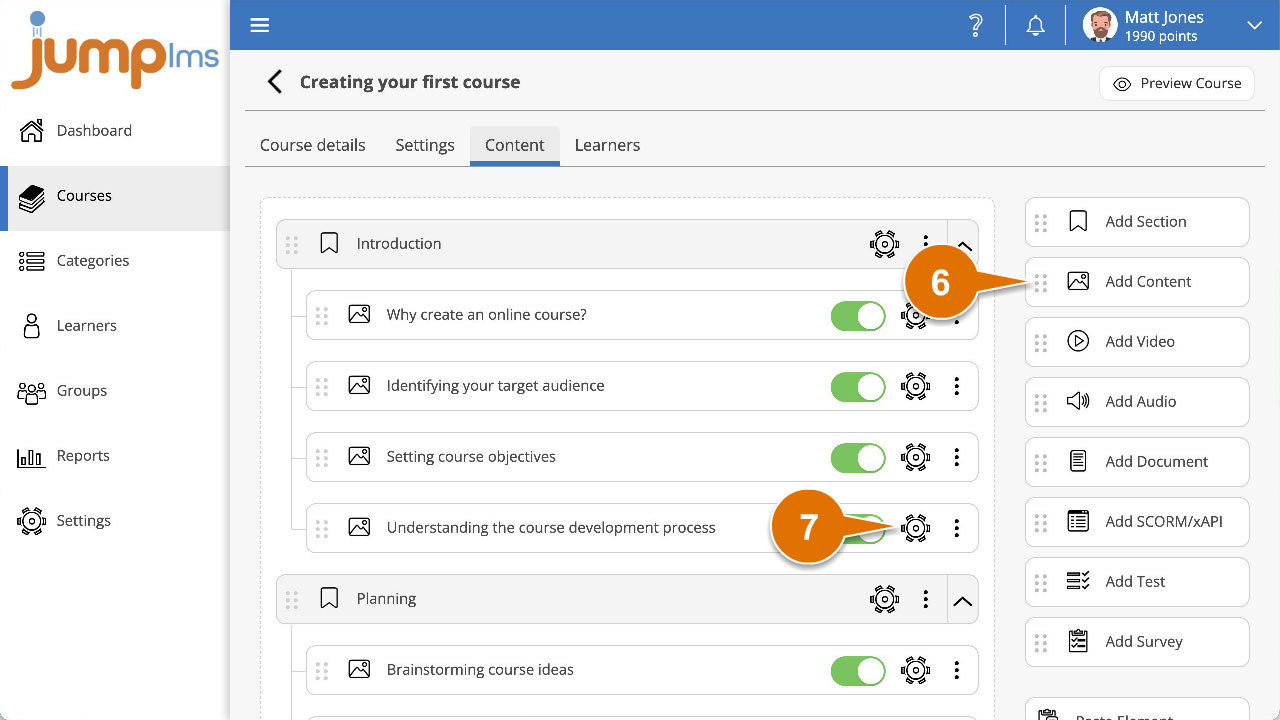This screenshot has width=1280, height=720.
Task: Collapse the Planning section
Action: tap(963, 600)
